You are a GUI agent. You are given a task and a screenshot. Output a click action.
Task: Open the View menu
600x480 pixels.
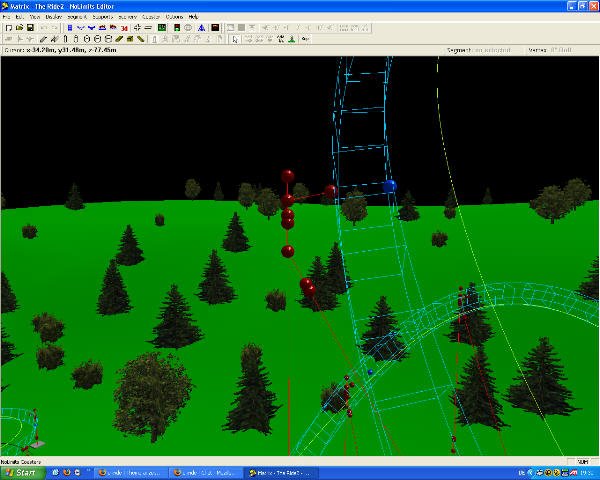(34, 17)
